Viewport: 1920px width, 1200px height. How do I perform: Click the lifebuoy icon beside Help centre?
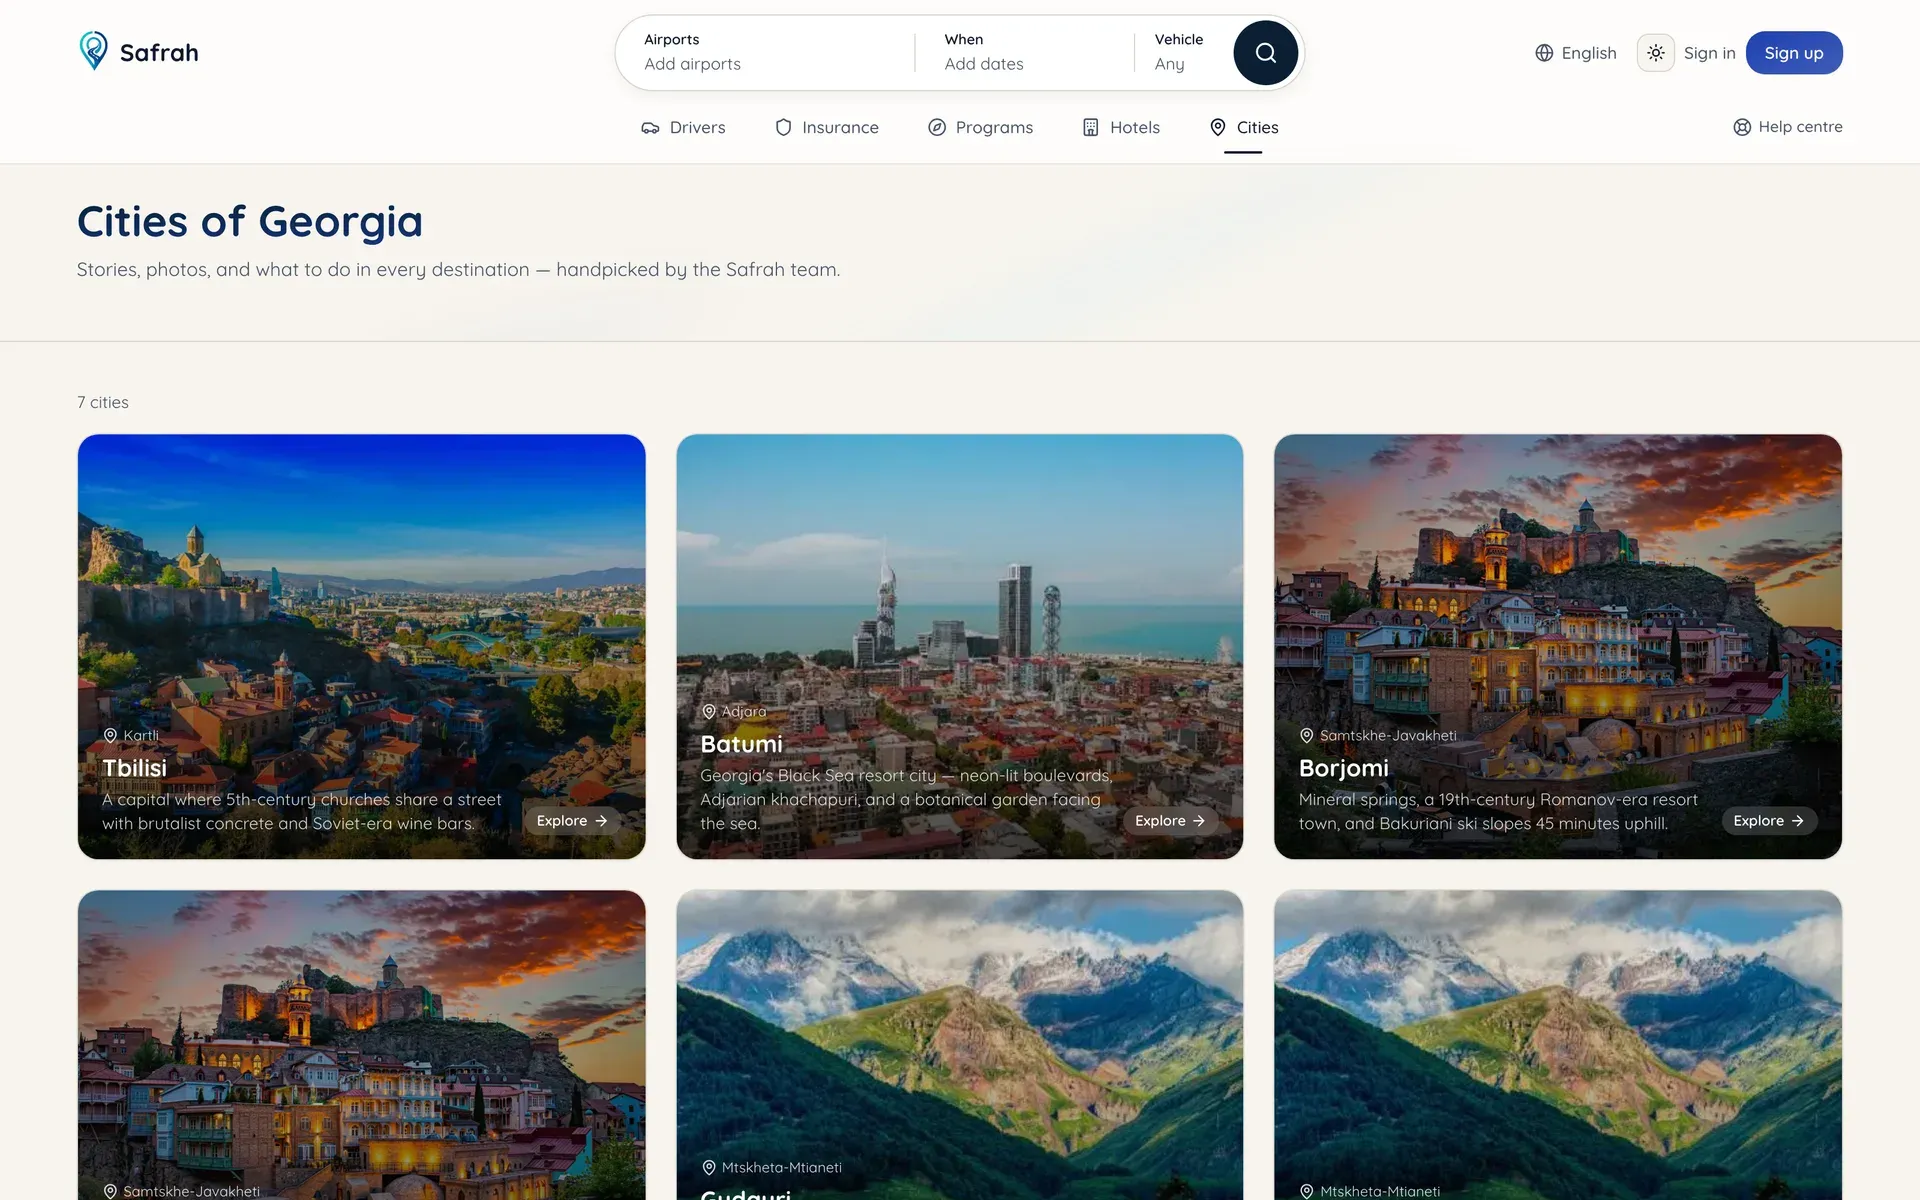point(1742,127)
